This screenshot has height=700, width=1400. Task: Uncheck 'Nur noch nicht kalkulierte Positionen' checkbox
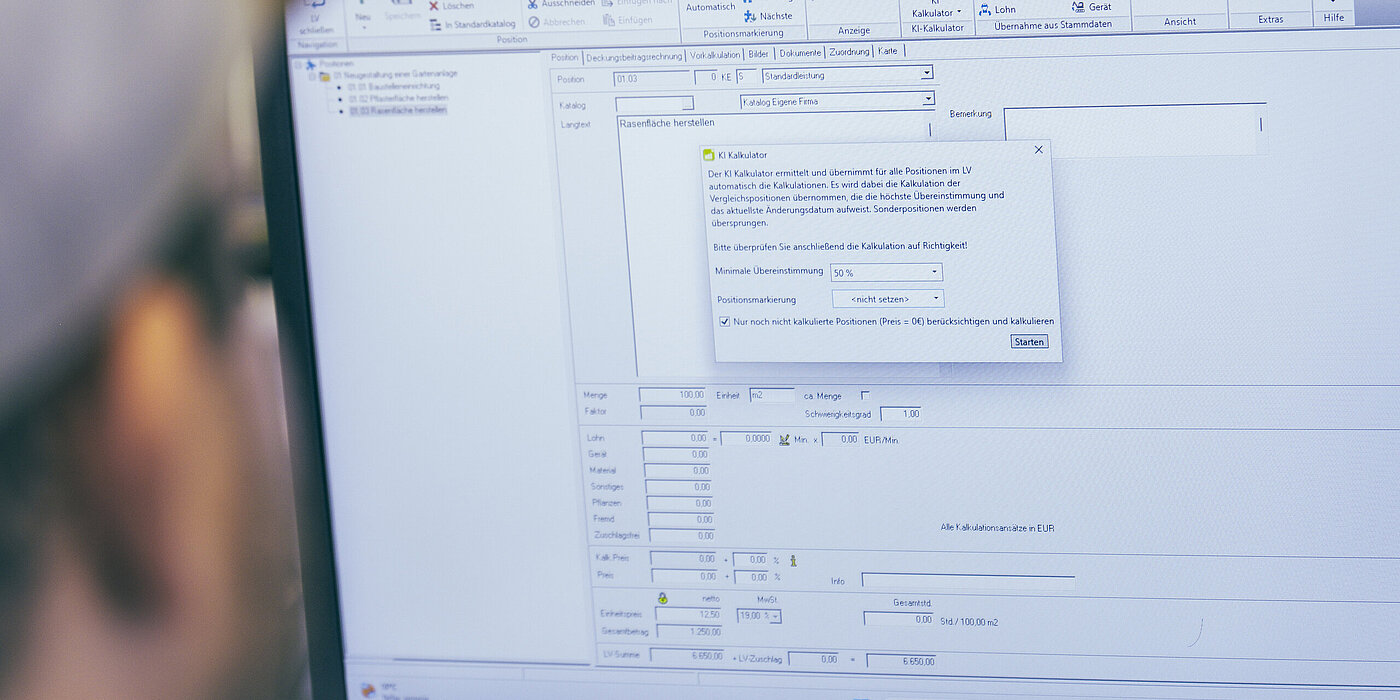tap(725, 322)
